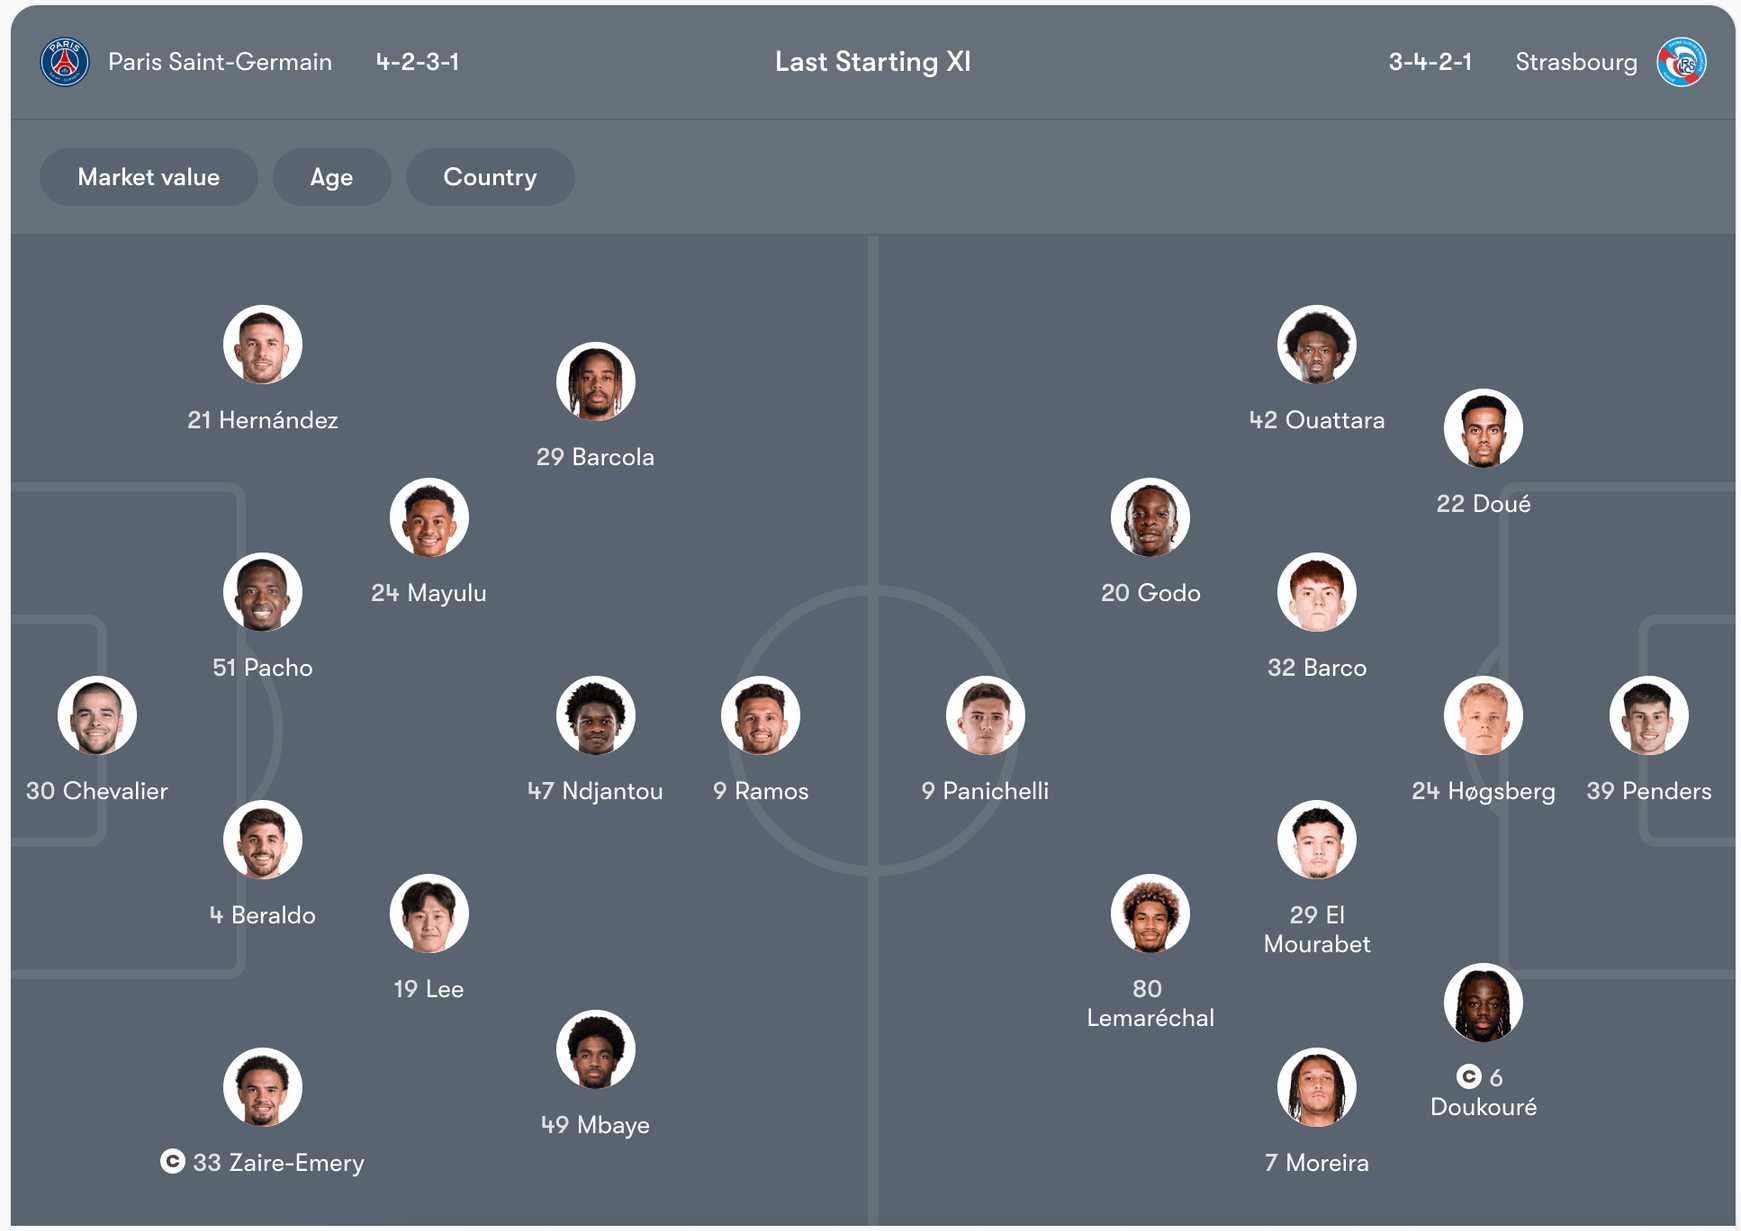Click the captain badge beside Zaire-Emery

(x=173, y=1161)
